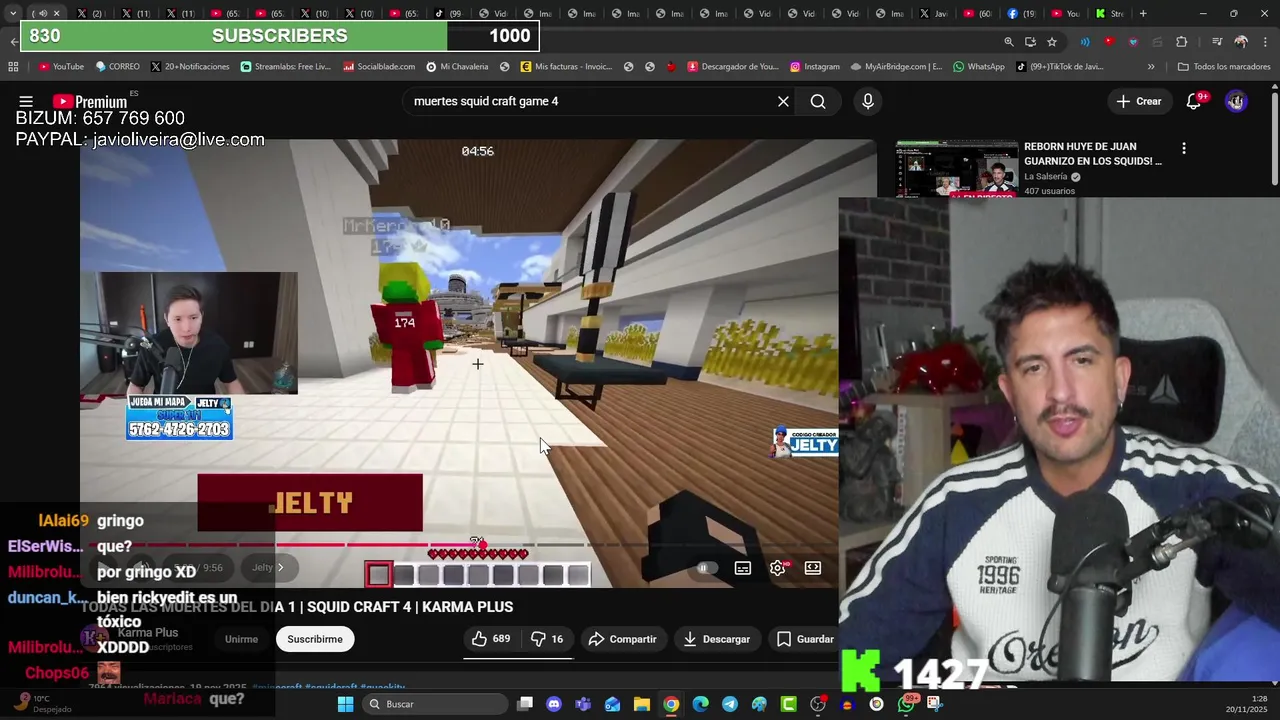Open Todos los marcadores folder
Screen dimensions: 1280x720
pyautogui.click(x=1223, y=67)
